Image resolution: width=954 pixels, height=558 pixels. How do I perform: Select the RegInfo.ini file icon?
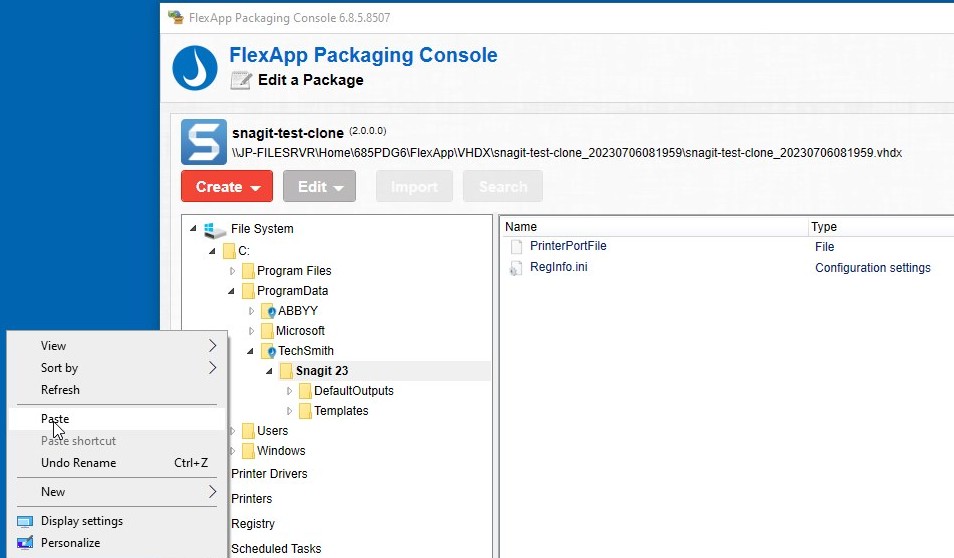516,268
